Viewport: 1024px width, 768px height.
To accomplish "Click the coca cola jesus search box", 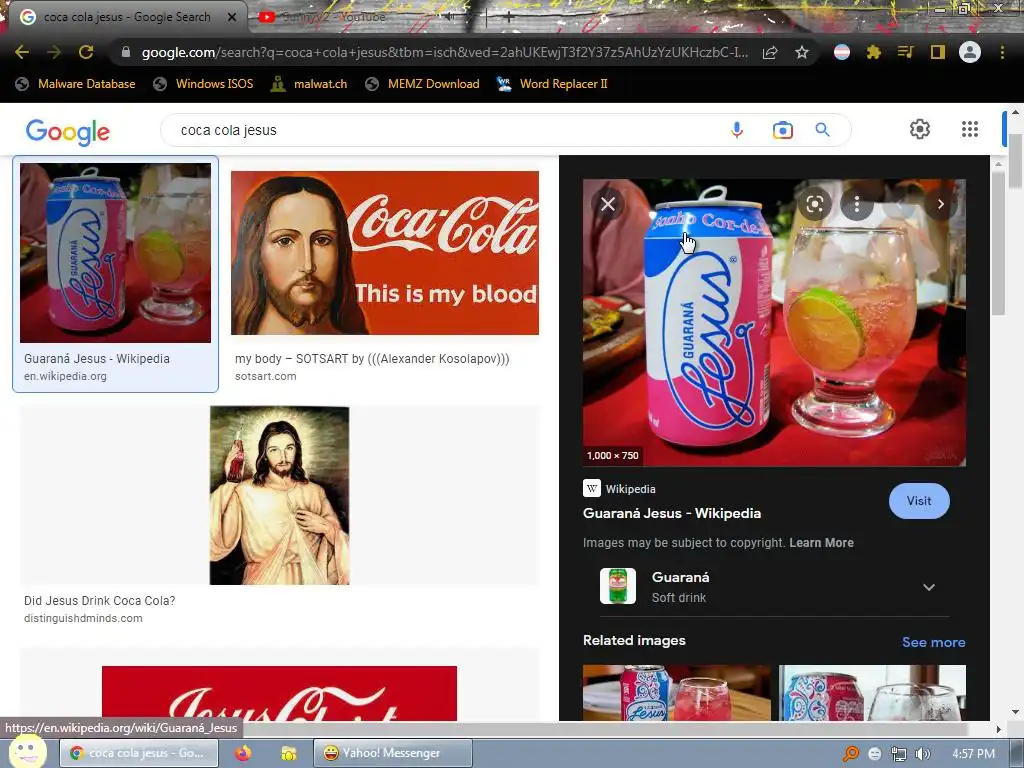I will pyautogui.click(x=444, y=130).
